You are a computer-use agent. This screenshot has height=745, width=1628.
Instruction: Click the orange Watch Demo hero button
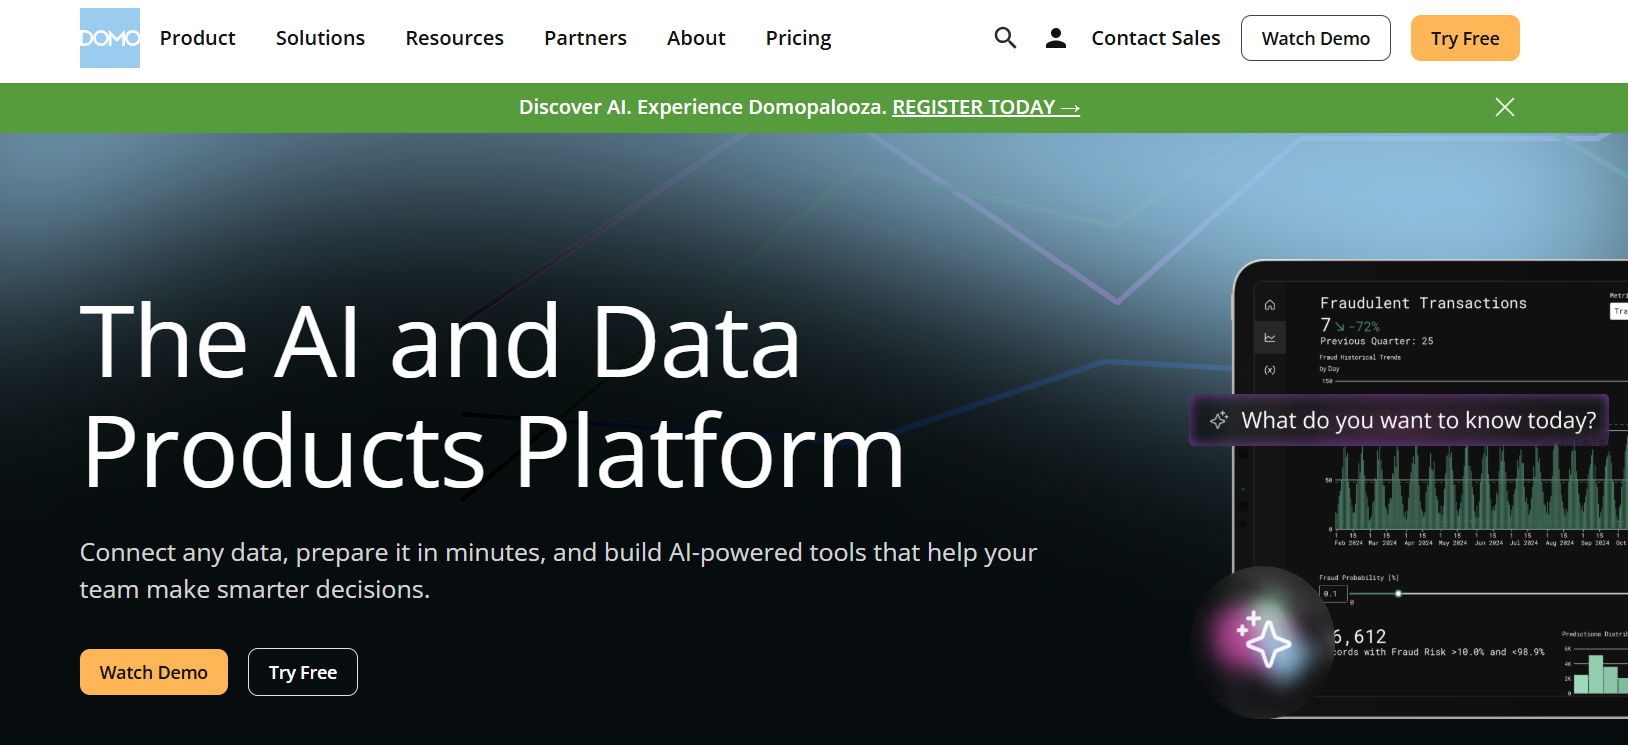[x=154, y=672]
